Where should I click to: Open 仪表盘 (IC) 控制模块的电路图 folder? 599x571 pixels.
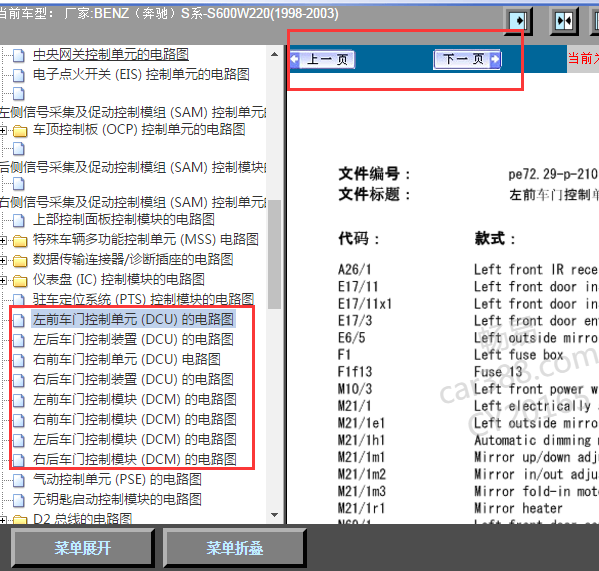(118, 279)
